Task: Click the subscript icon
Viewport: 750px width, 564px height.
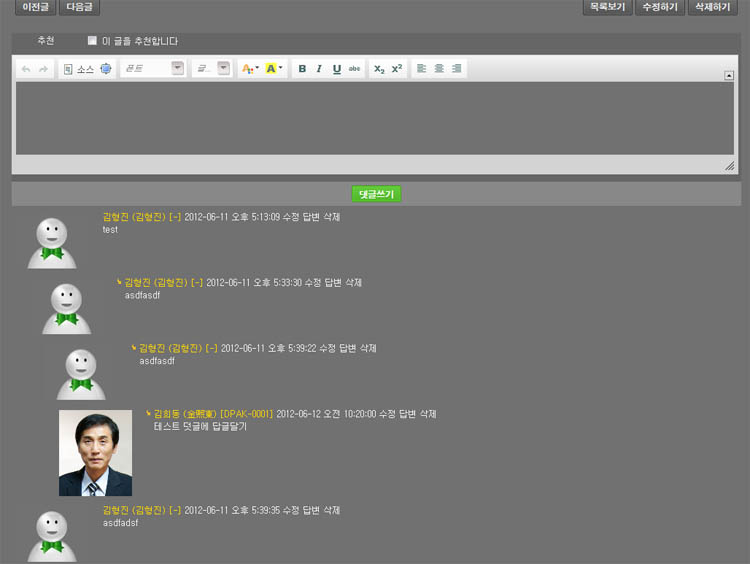Action: (379, 69)
